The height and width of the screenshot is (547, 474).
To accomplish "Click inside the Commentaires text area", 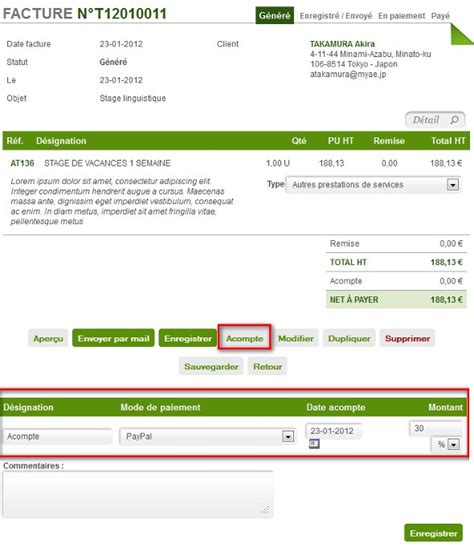I will click(x=138, y=494).
